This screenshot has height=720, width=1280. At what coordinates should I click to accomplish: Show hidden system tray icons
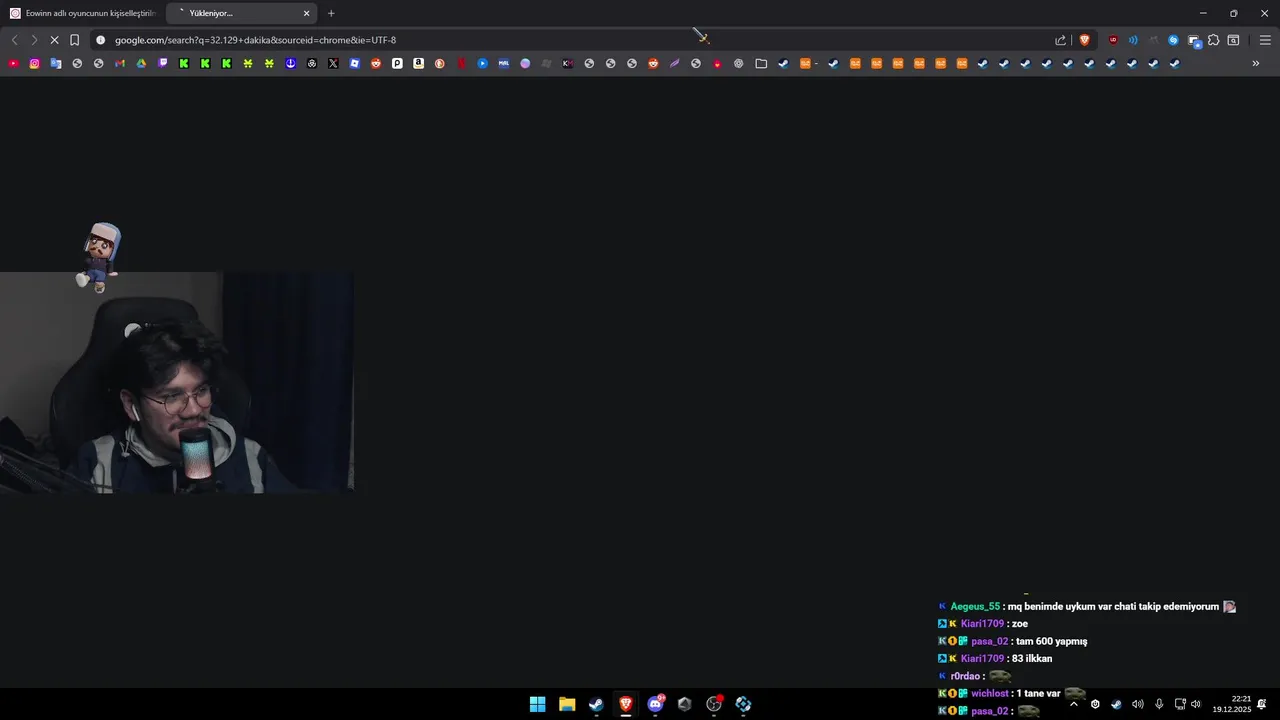[1074, 704]
